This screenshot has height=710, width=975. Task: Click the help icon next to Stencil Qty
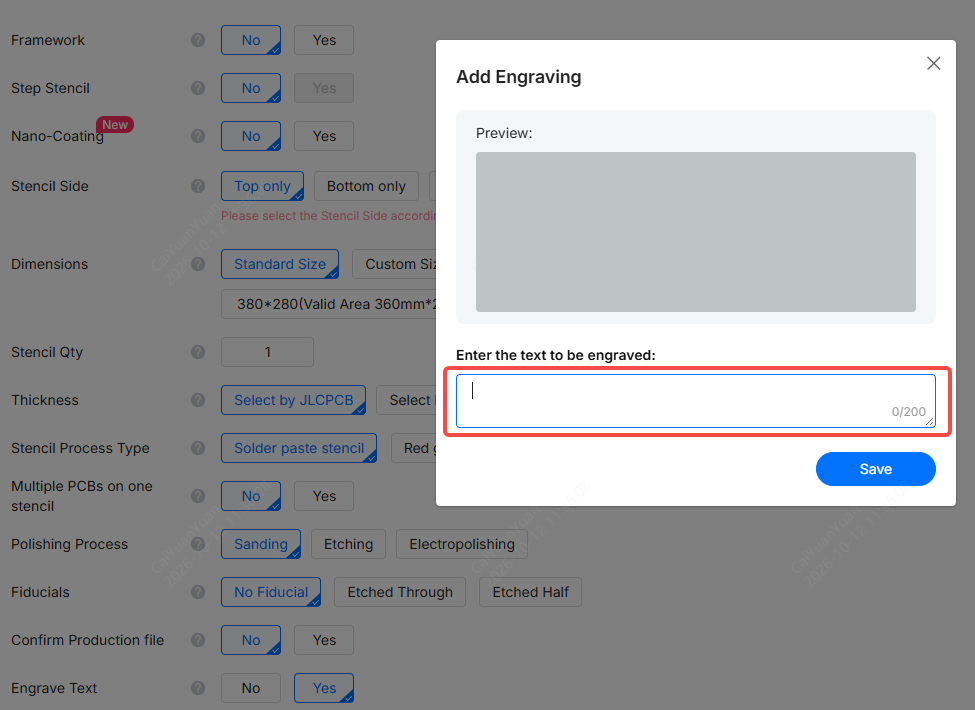(x=198, y=352)
